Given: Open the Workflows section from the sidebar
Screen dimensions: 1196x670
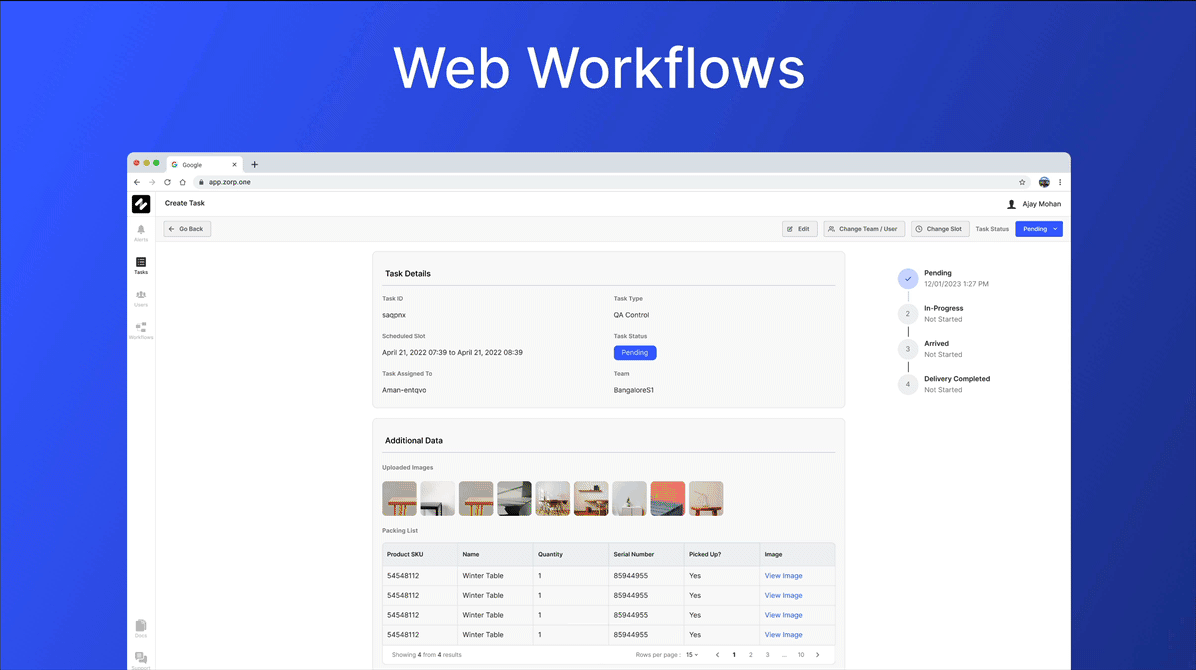Looking at the screenshot, I should (x=141, y=330).
